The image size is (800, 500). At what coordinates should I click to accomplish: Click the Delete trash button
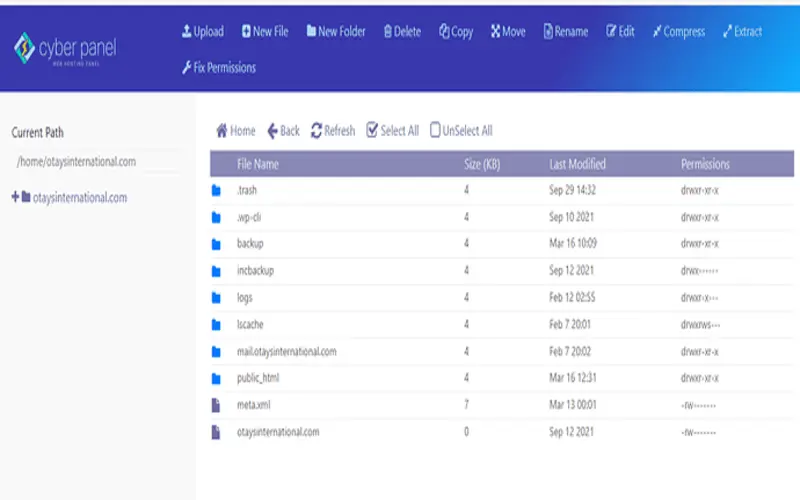(x=402, y=32)
